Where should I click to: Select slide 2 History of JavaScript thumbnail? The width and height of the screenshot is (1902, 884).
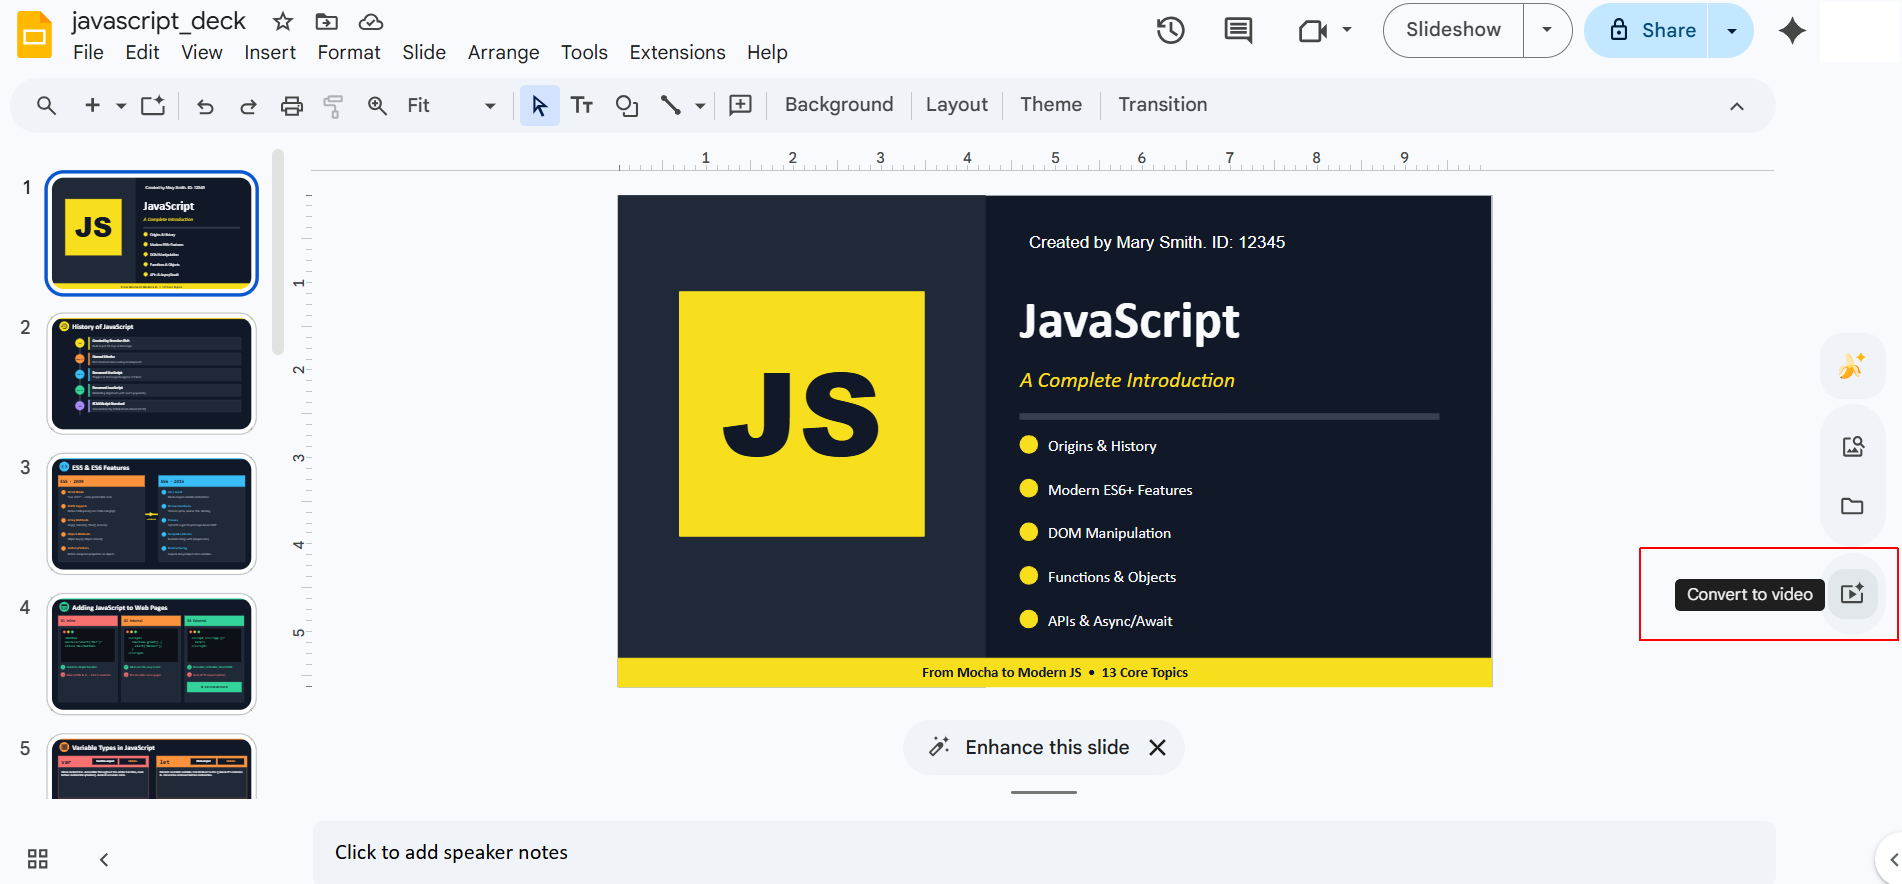152,374
